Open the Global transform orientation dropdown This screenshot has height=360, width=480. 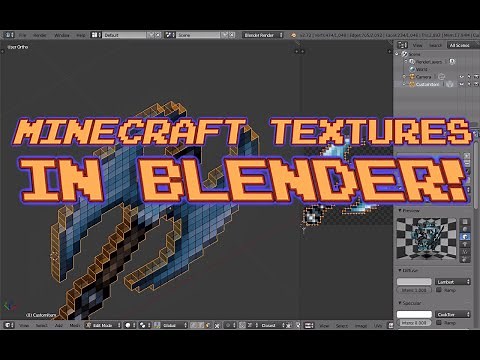(171, 325)
